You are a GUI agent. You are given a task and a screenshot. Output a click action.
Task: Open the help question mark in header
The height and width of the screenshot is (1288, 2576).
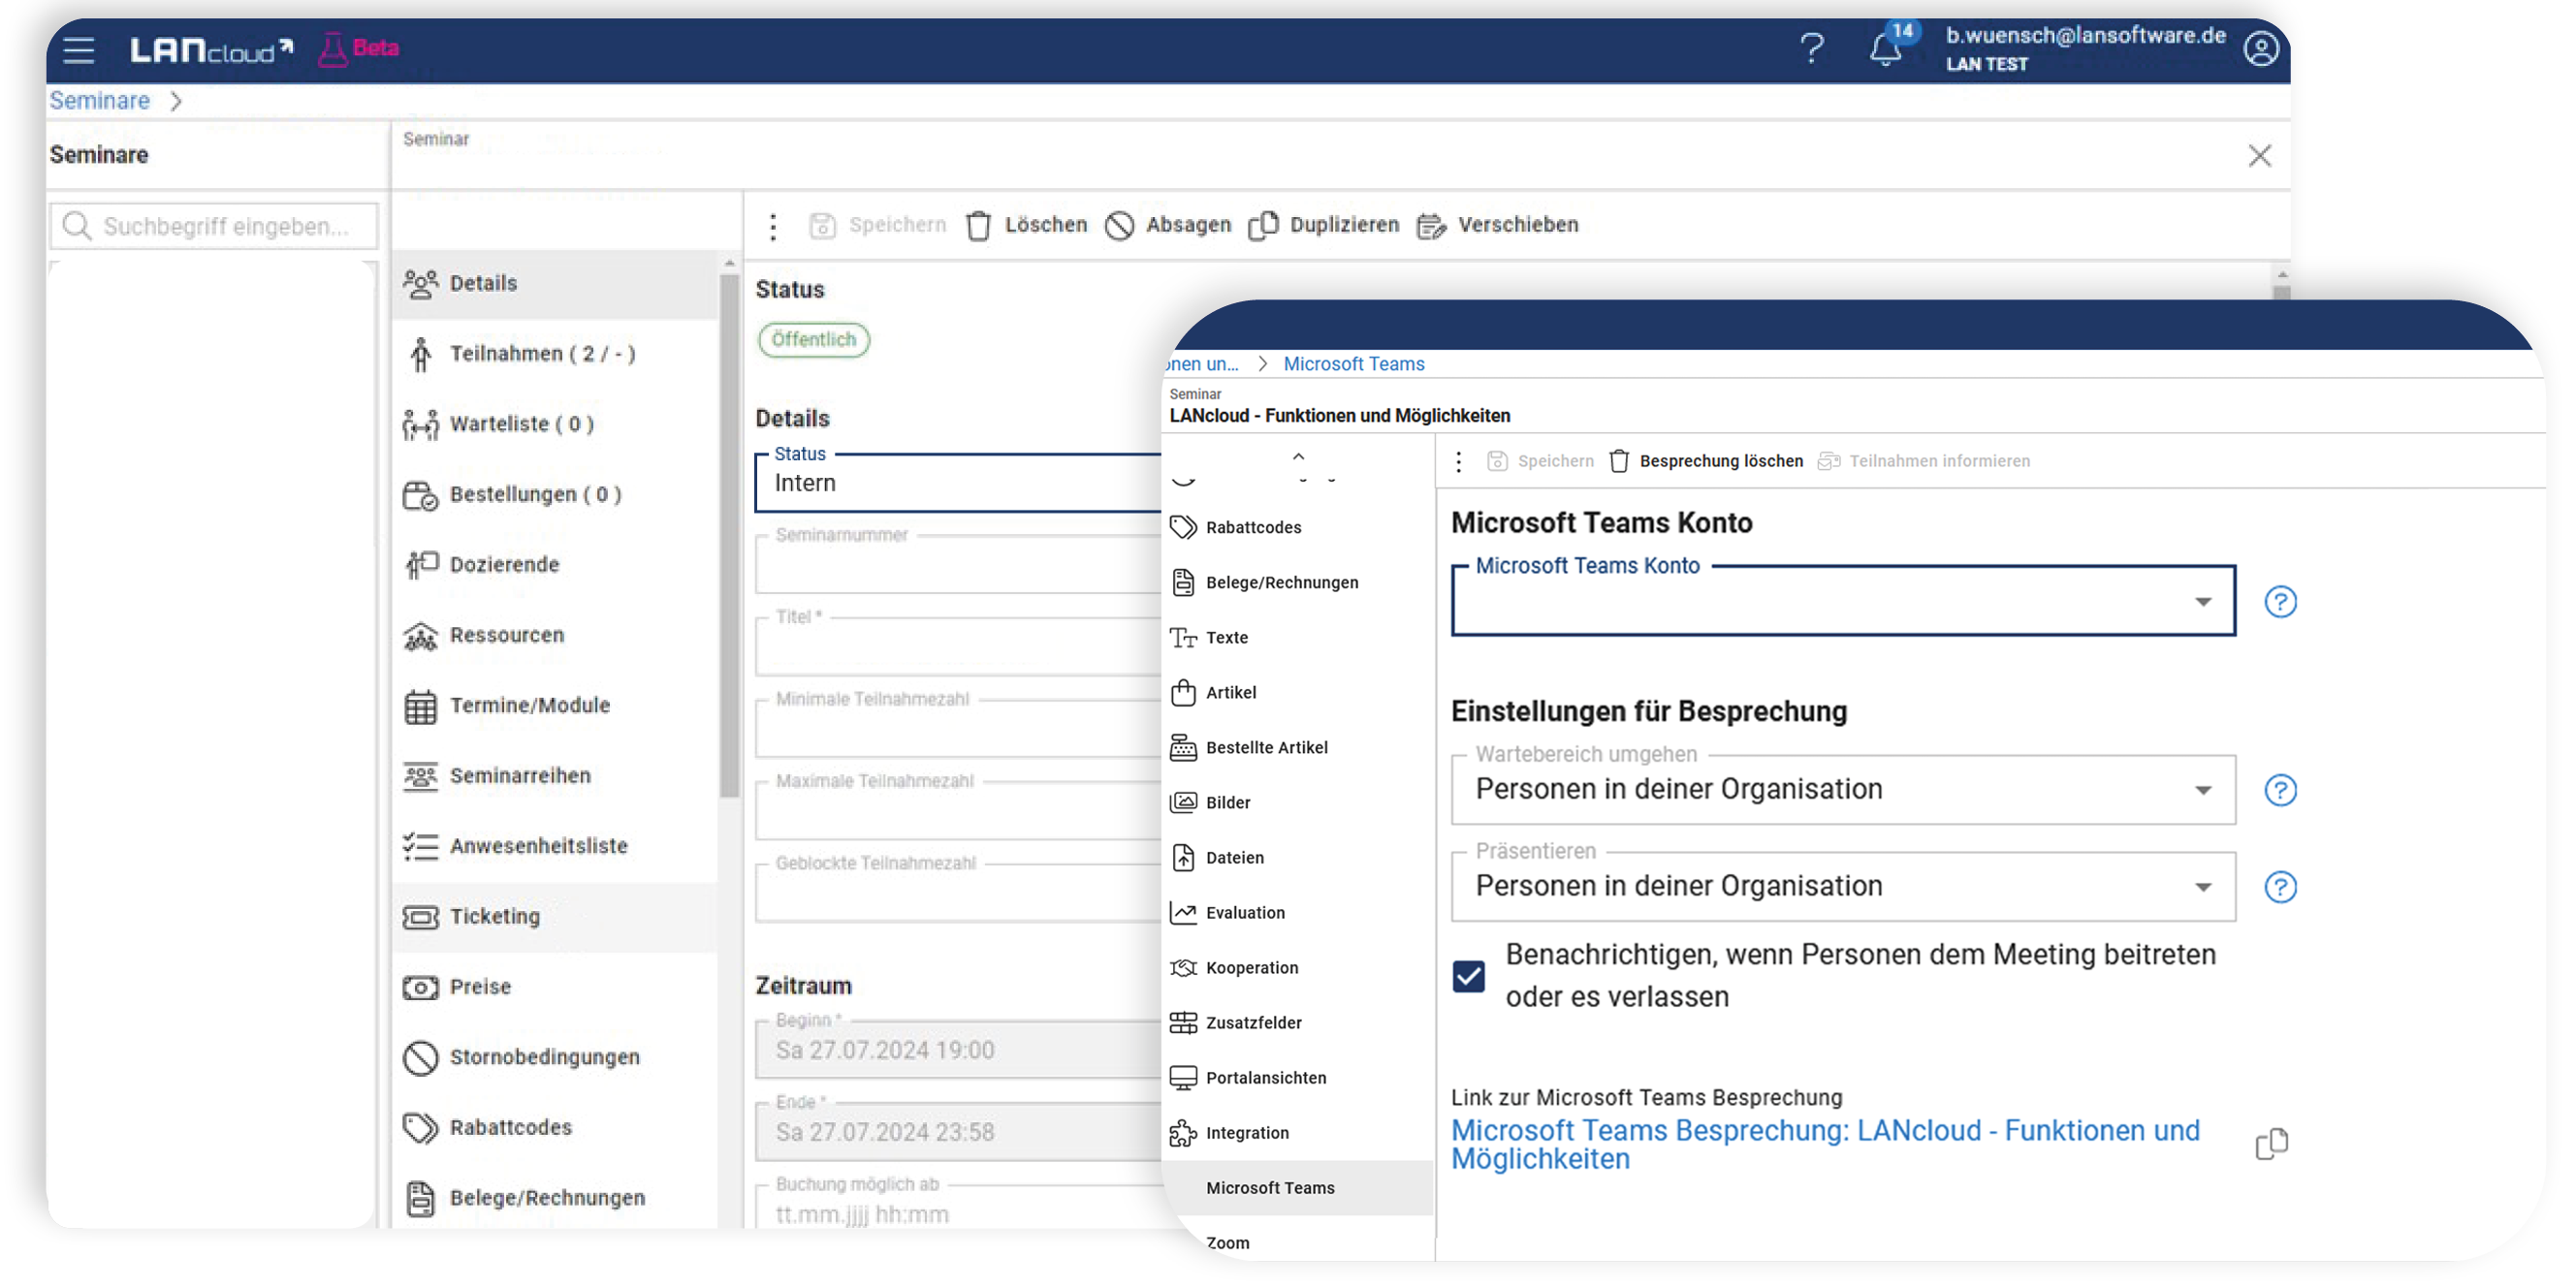[x=1811, y=48]
